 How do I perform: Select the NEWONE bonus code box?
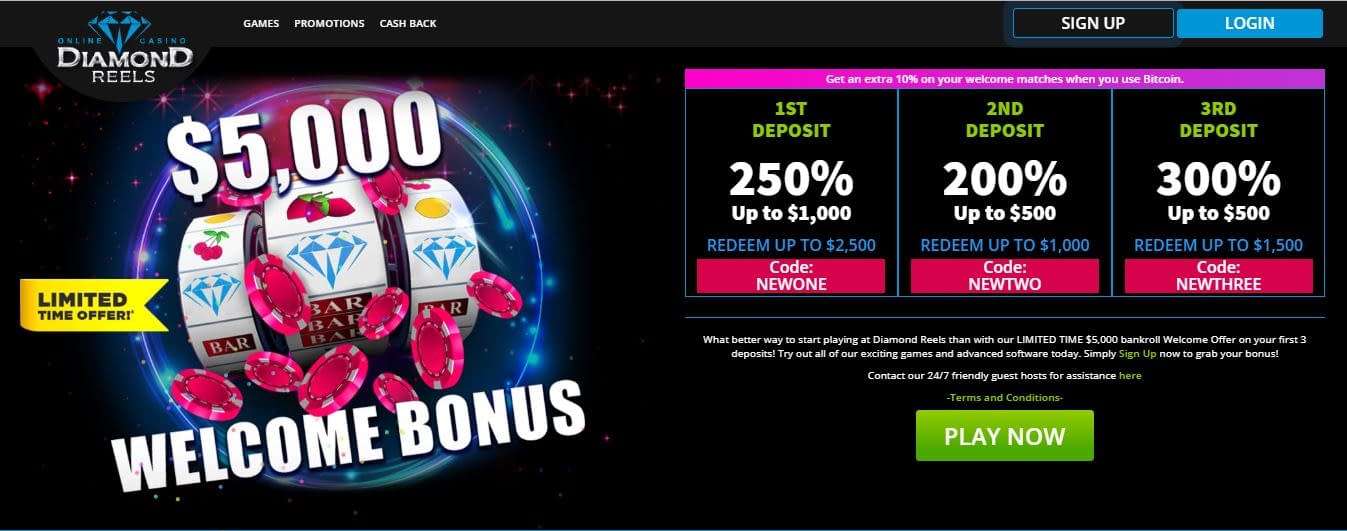pos(791,276)
